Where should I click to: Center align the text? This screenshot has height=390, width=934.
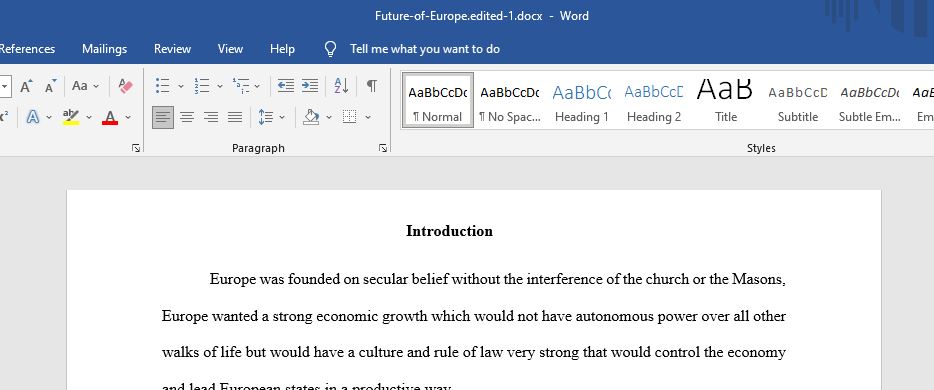187,117
